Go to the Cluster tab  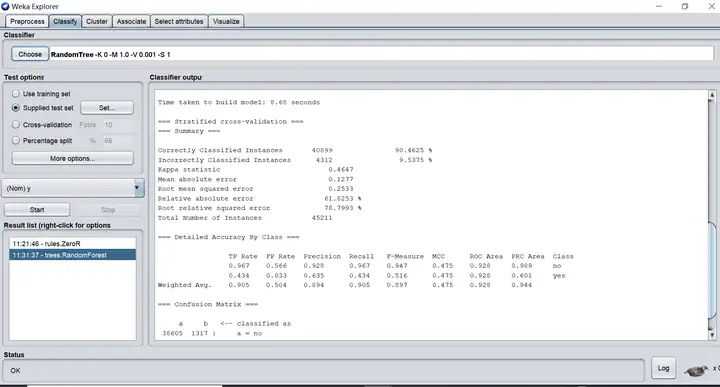point(96,22)
